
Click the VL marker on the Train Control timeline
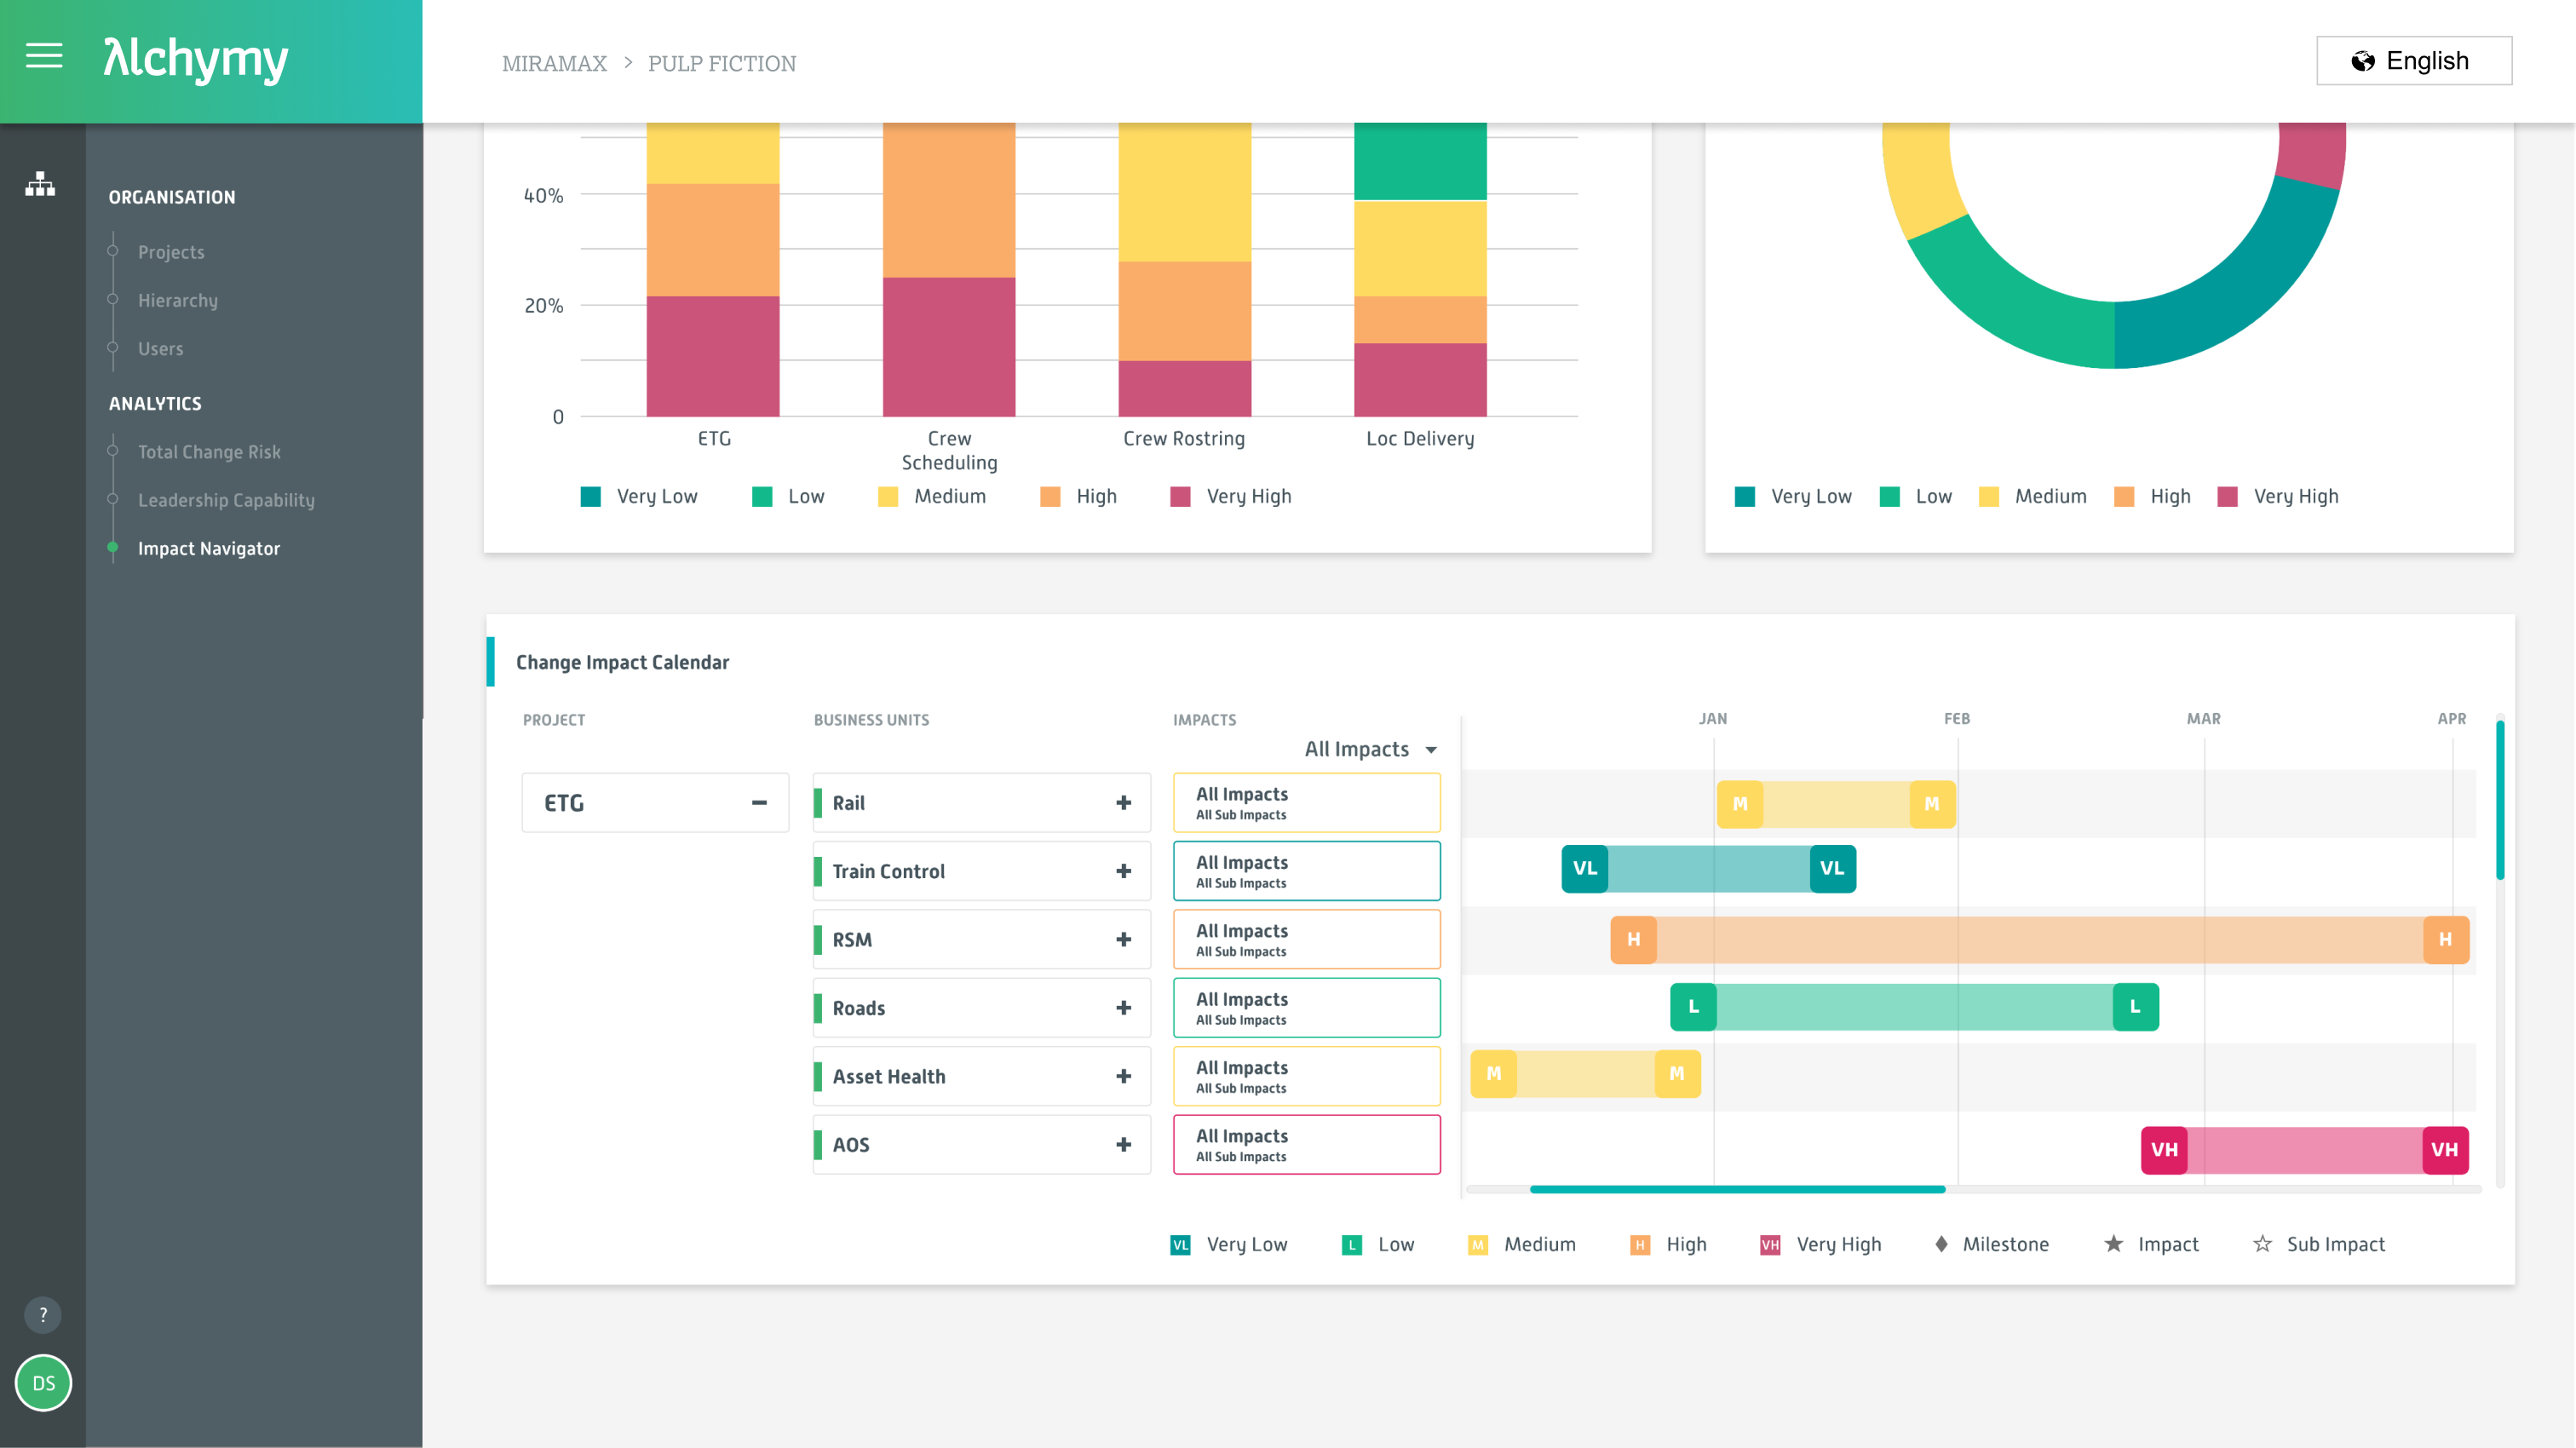point(1585,869)
